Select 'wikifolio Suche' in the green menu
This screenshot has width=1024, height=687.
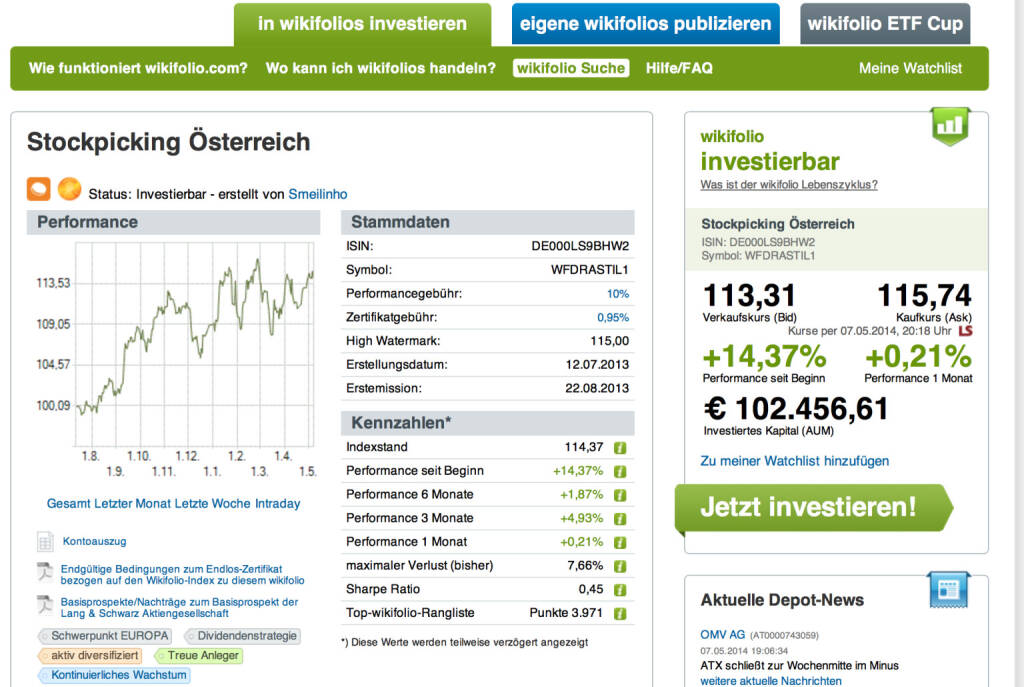(571, 68)
